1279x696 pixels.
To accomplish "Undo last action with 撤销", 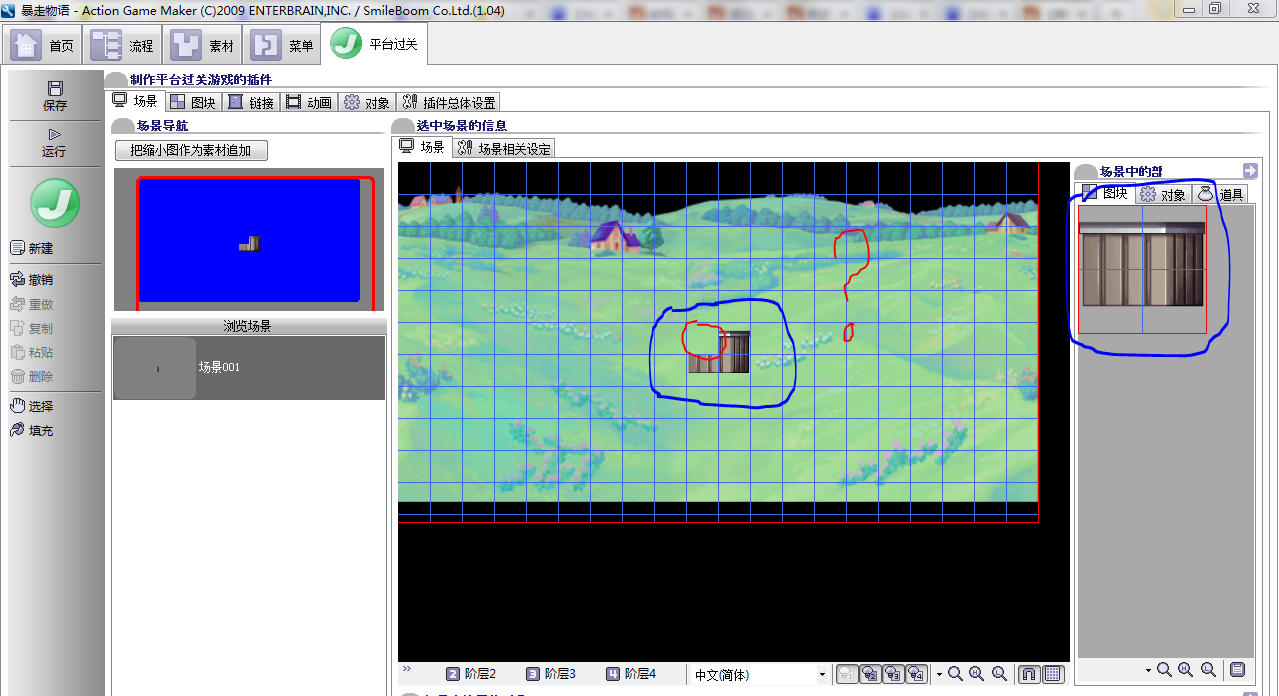I will pos(32,280).
